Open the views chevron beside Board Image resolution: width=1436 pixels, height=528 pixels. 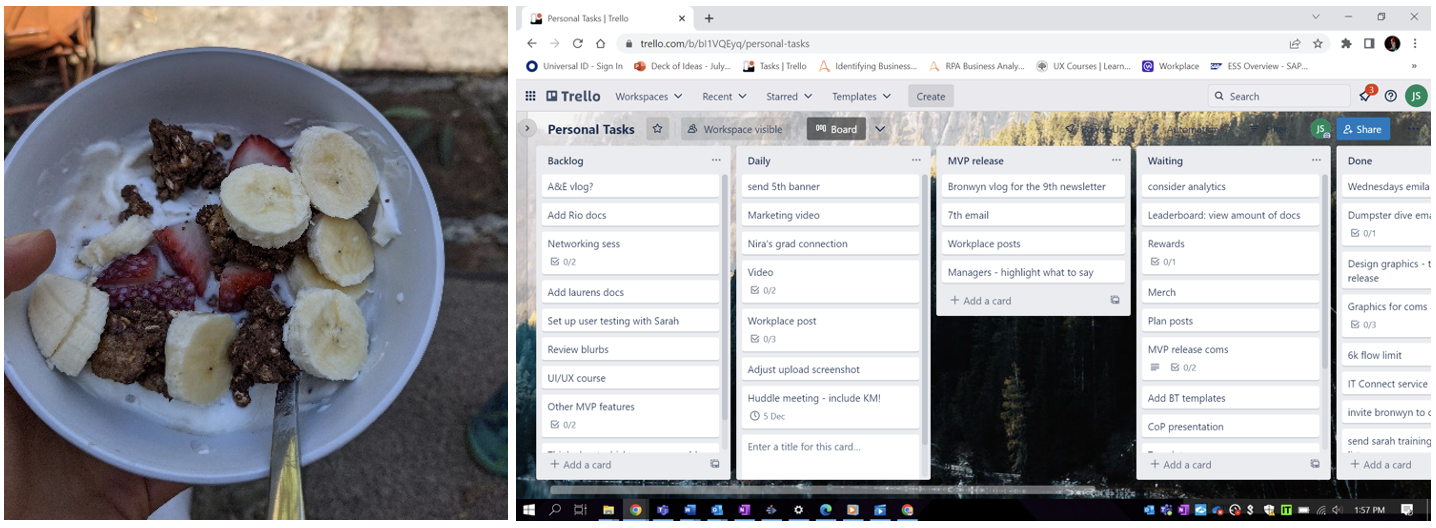click(x=880, y=129)
